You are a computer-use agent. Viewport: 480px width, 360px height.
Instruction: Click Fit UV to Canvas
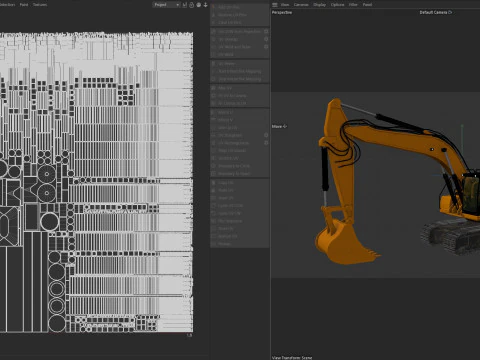pyautogui.click(x=232, y=96)
